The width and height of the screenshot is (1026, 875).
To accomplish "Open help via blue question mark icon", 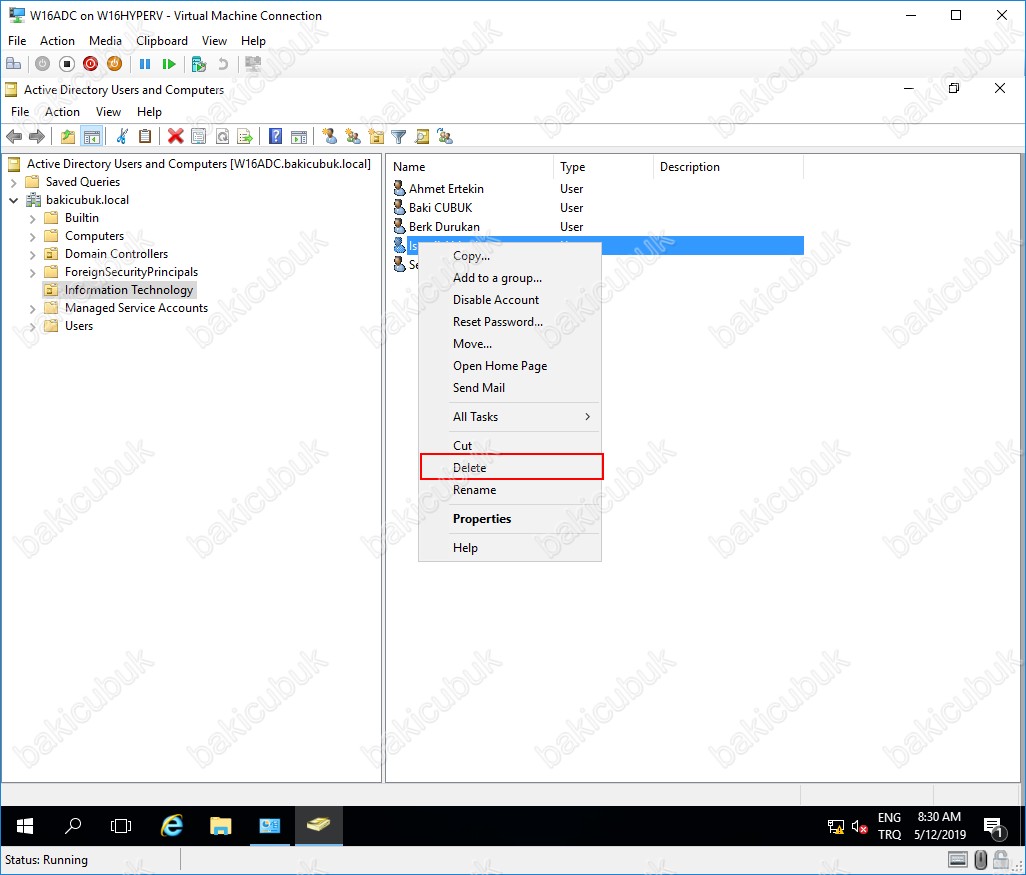I will click(275, 136).
